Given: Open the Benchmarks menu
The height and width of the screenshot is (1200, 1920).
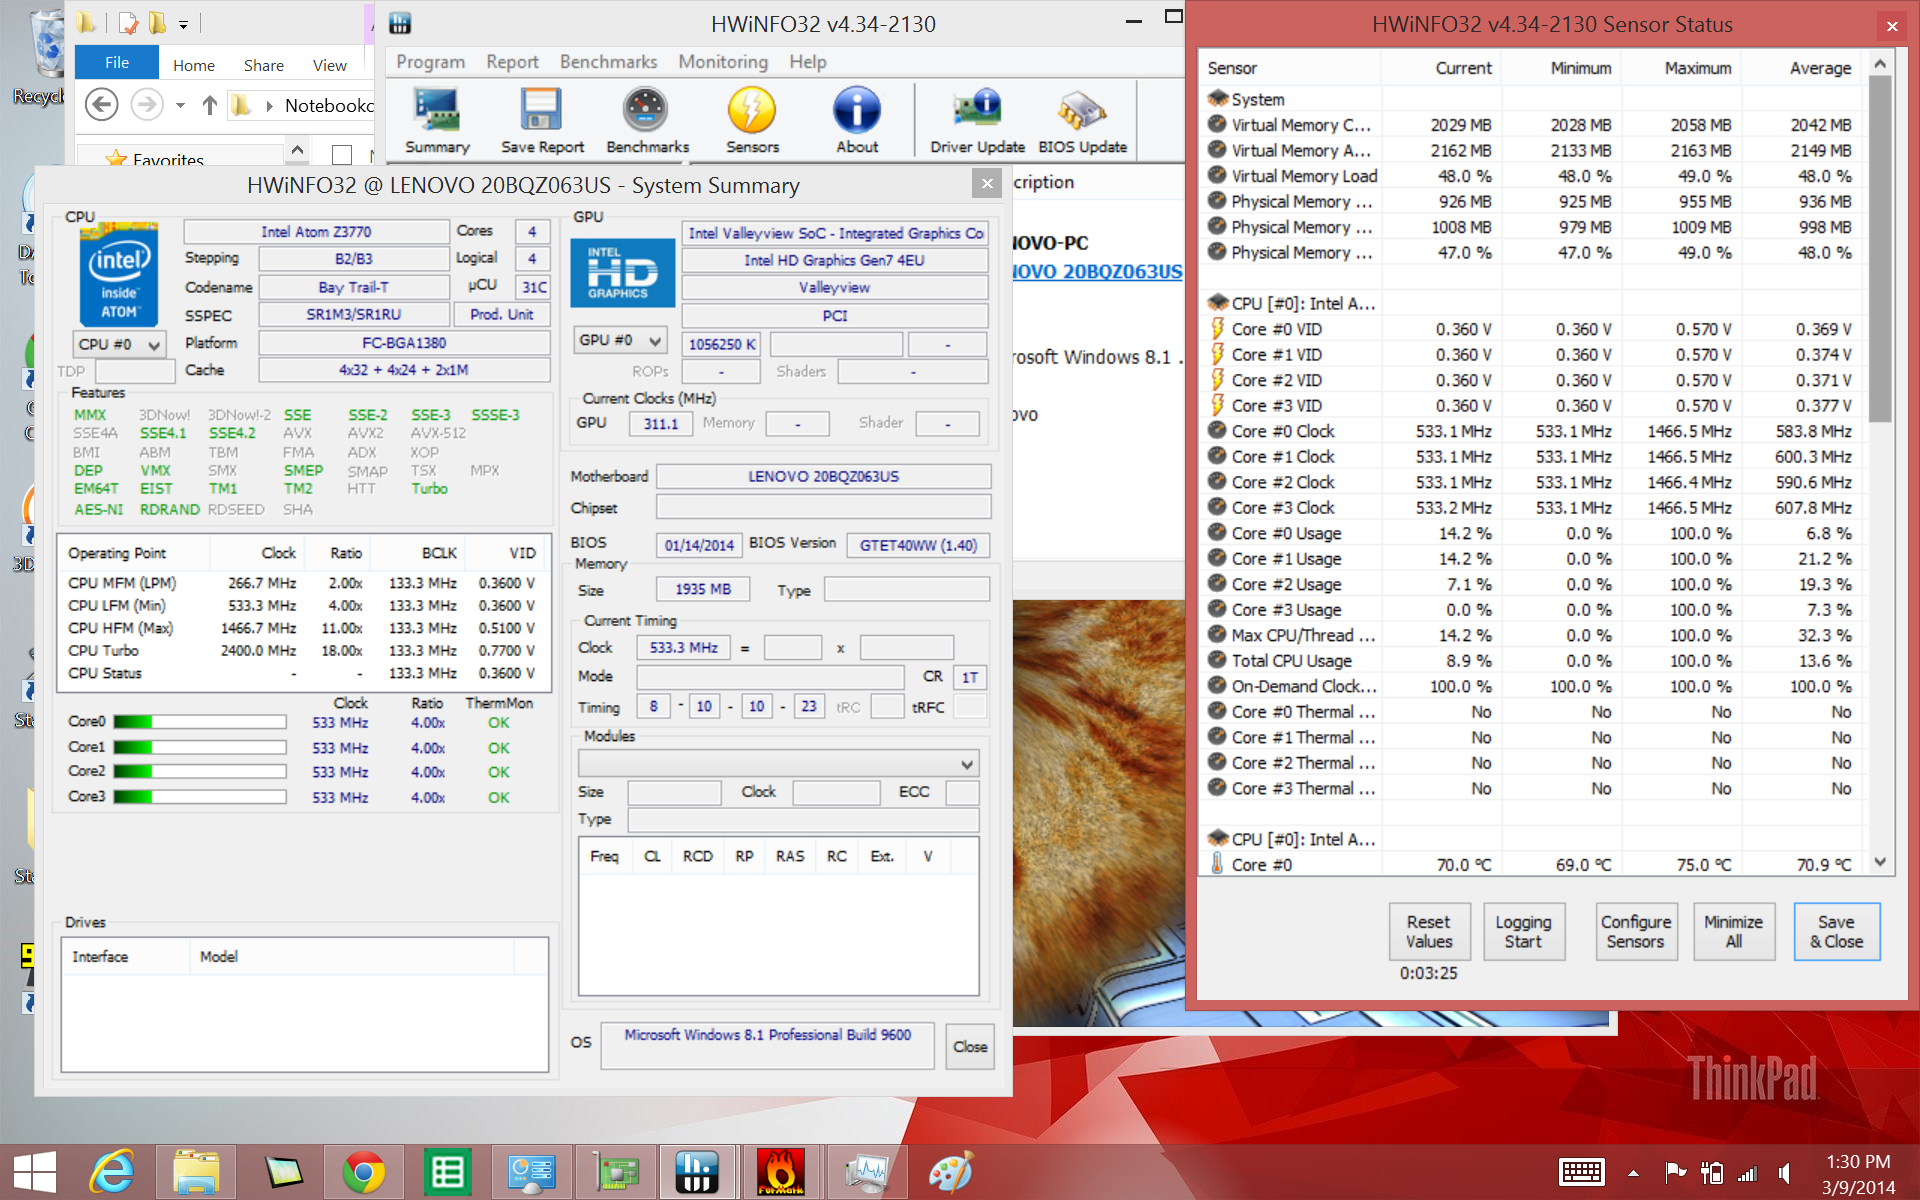Looking at the screenshot, I should 608,62.
